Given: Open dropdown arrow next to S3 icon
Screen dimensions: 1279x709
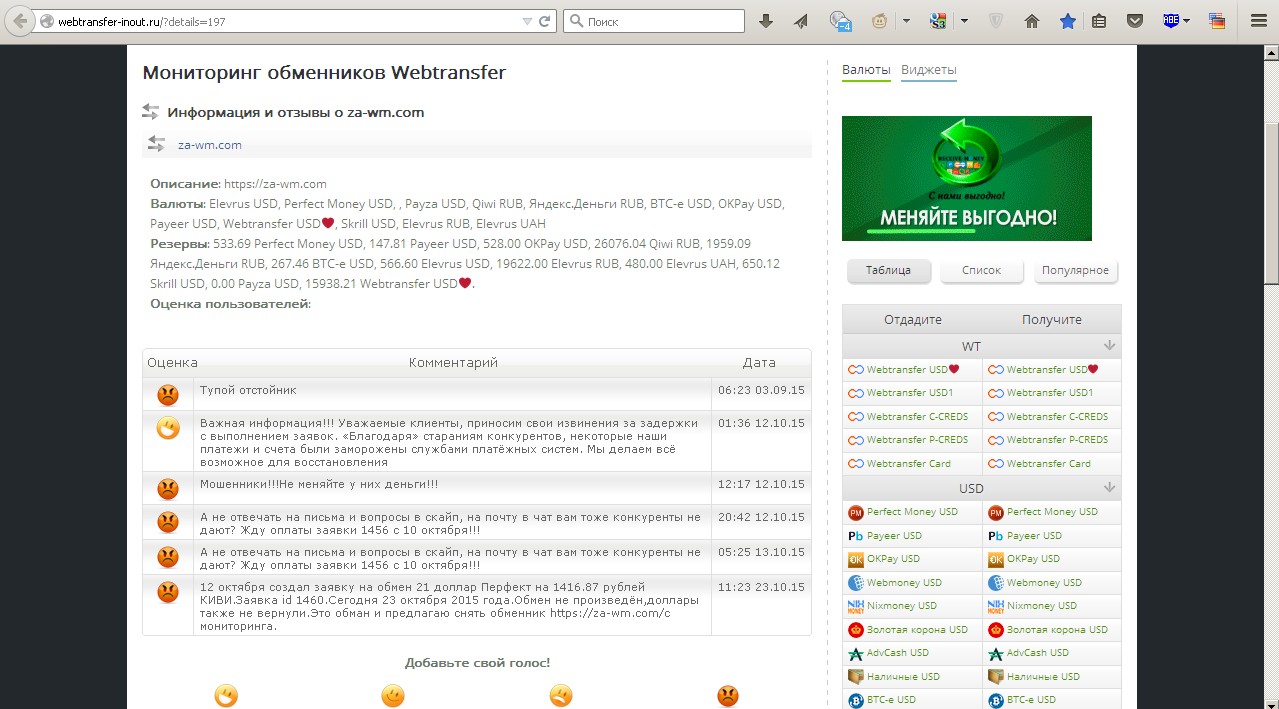Looking at the screenshot, I should (x=964, y=21).
